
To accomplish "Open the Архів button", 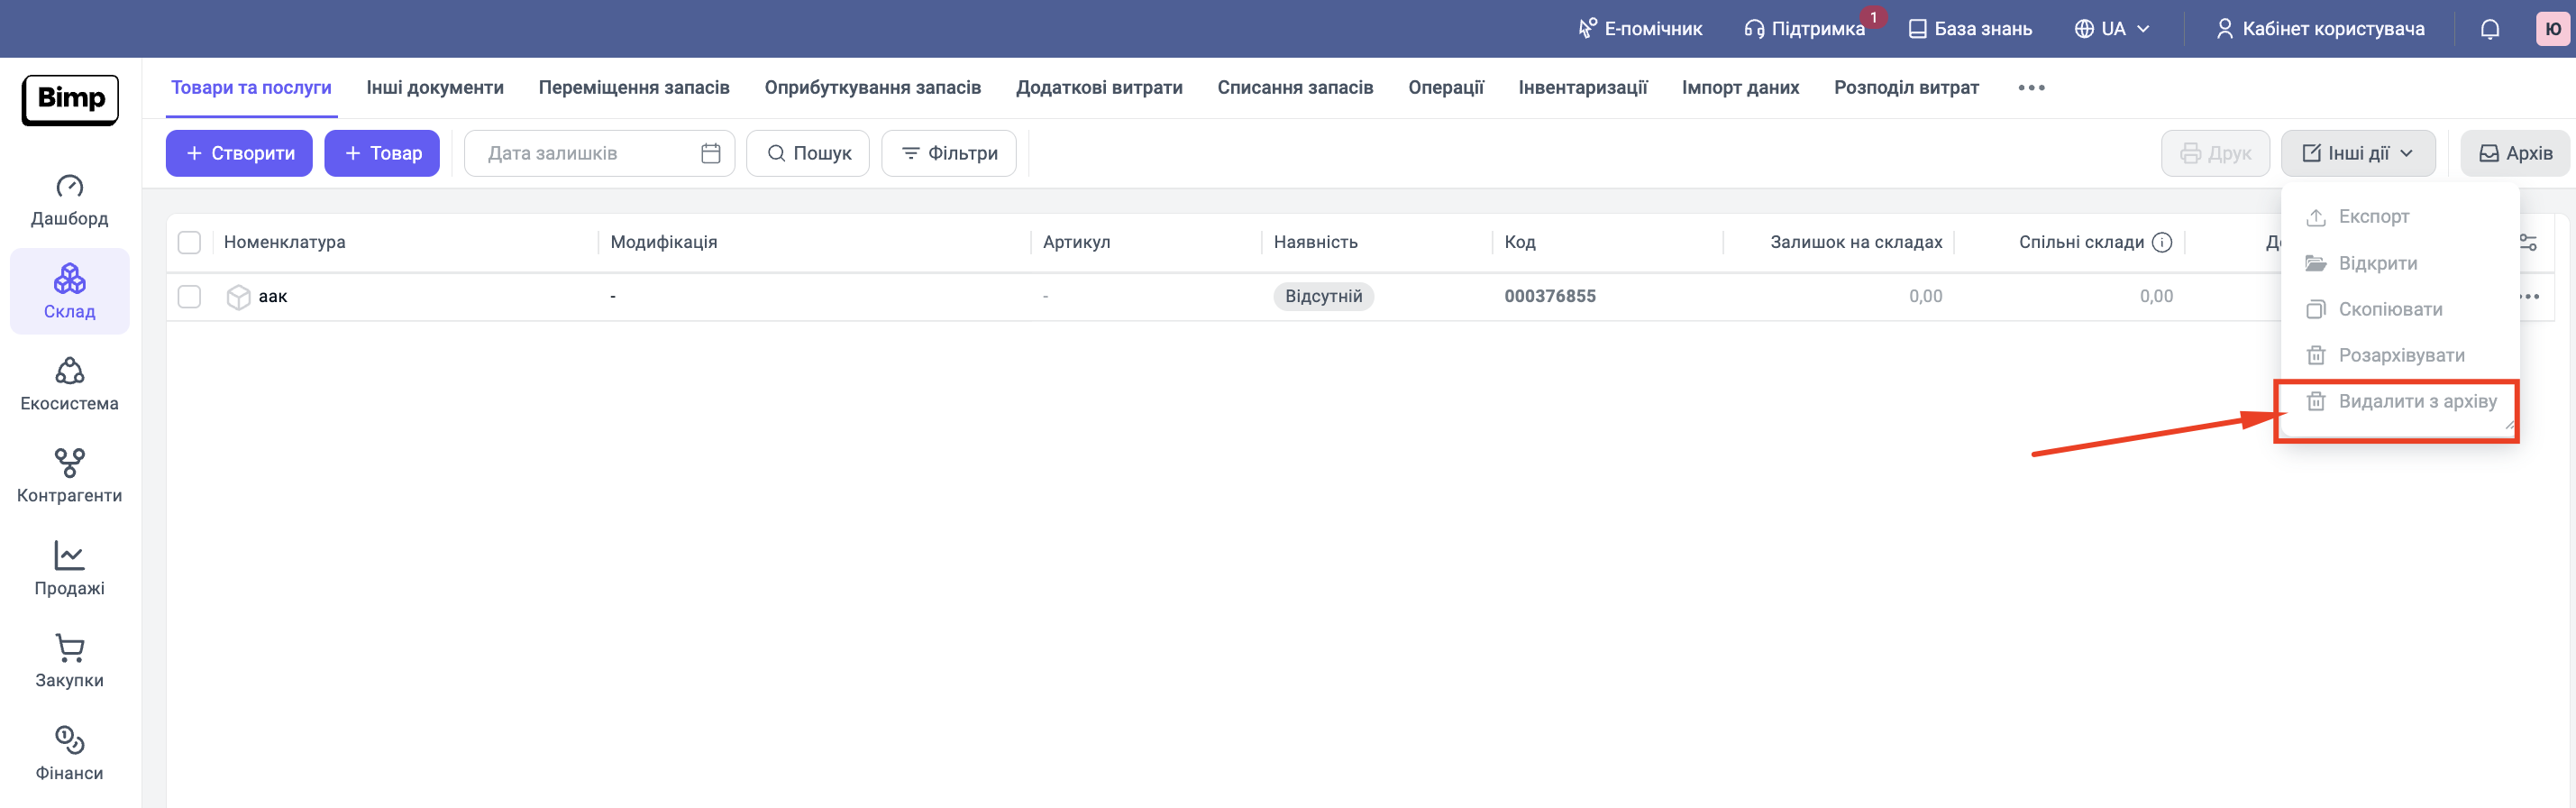I will [x=2515, y=153].
